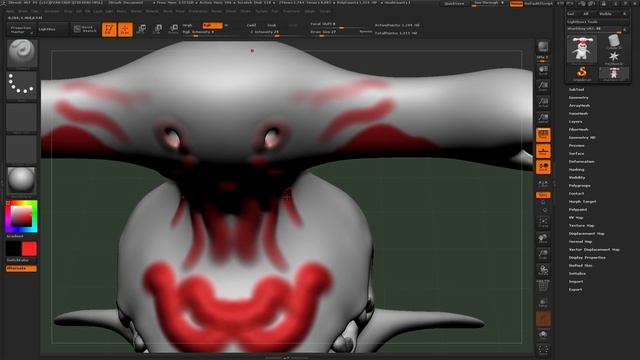Activate the Rotate transform in top shelf
The height and width of the screenshot is (360, 640).
tap(173, 29)
